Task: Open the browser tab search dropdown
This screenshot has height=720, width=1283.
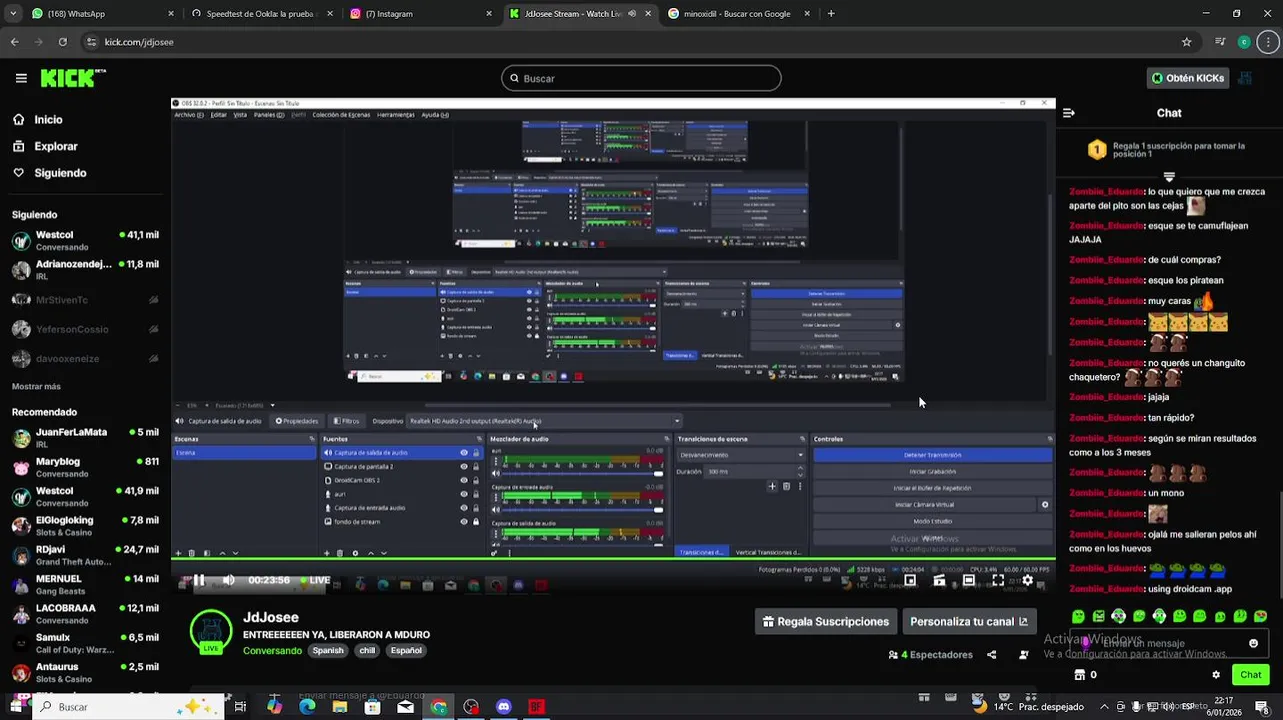Action: tap(12, 14)
